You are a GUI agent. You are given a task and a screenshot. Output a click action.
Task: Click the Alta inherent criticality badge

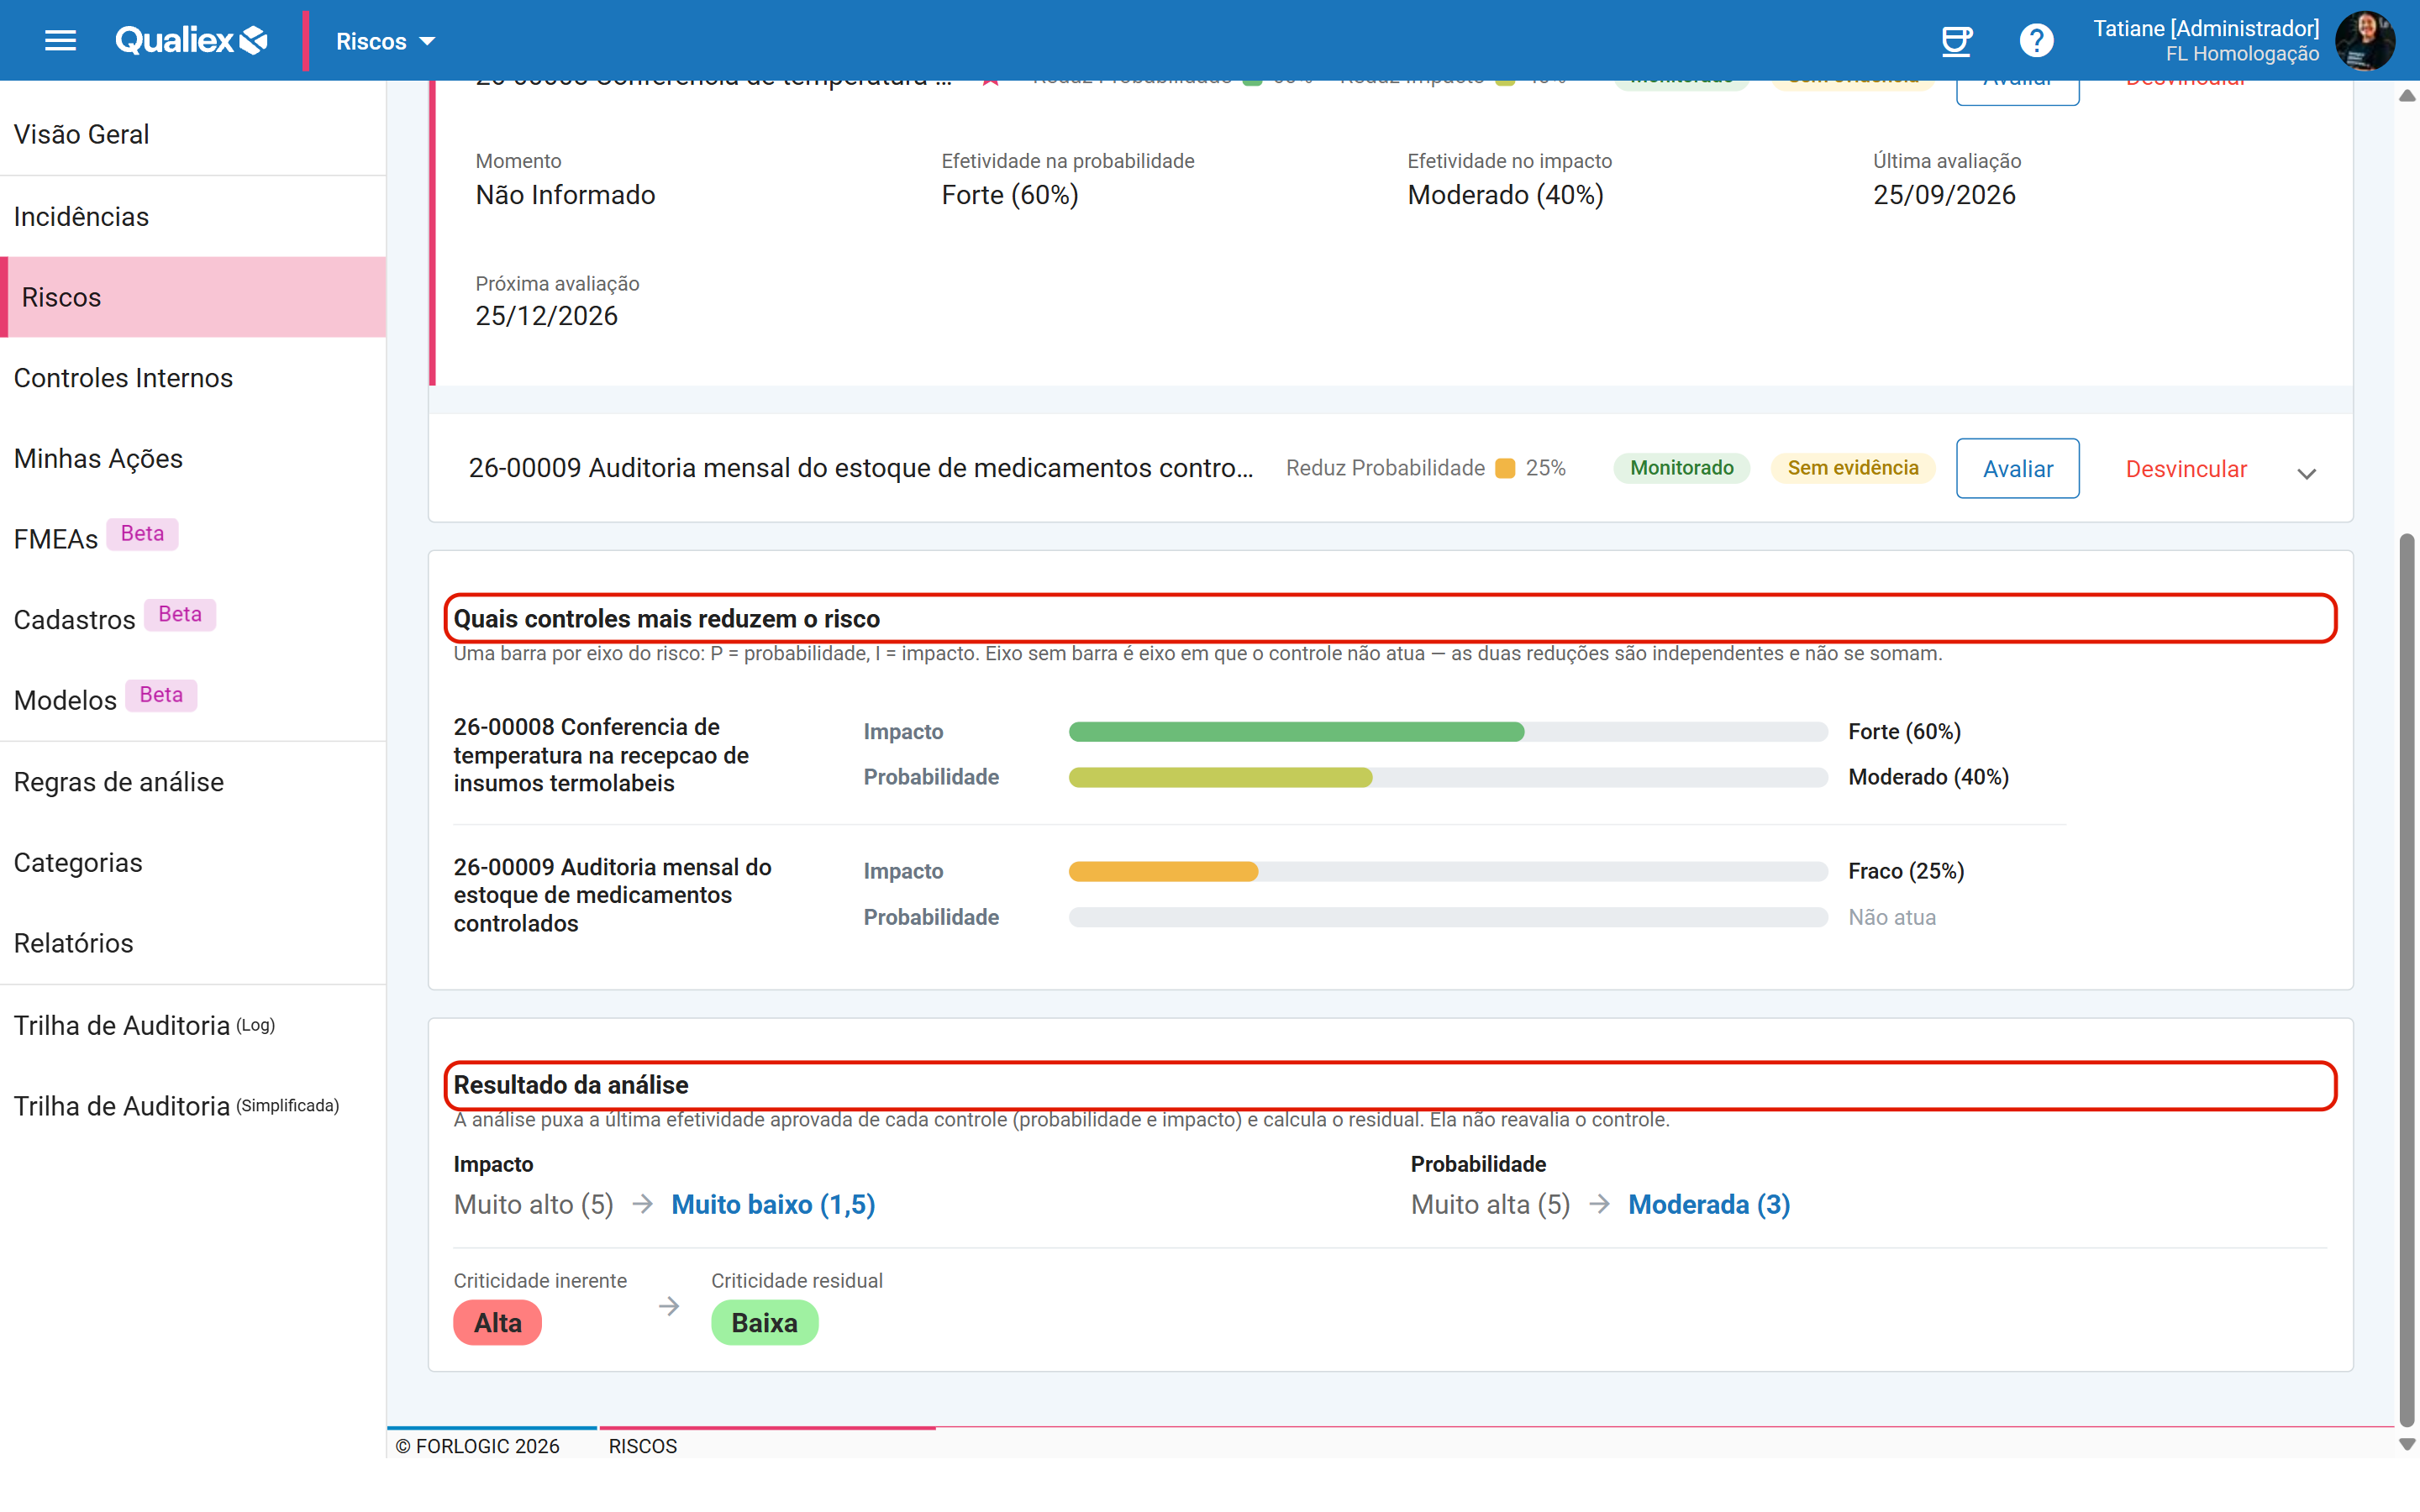tap(497, 1323)
